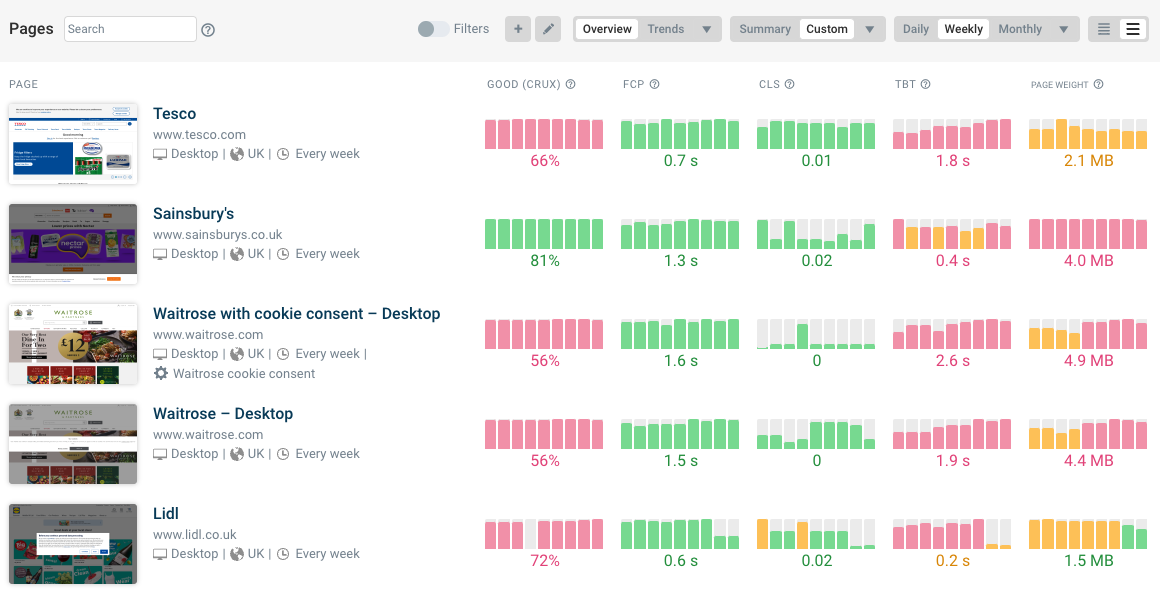The width and height of the screenshot is (1160, 595).
Task: Switch to Weekly interval
Action: click(x=963, y=29)
